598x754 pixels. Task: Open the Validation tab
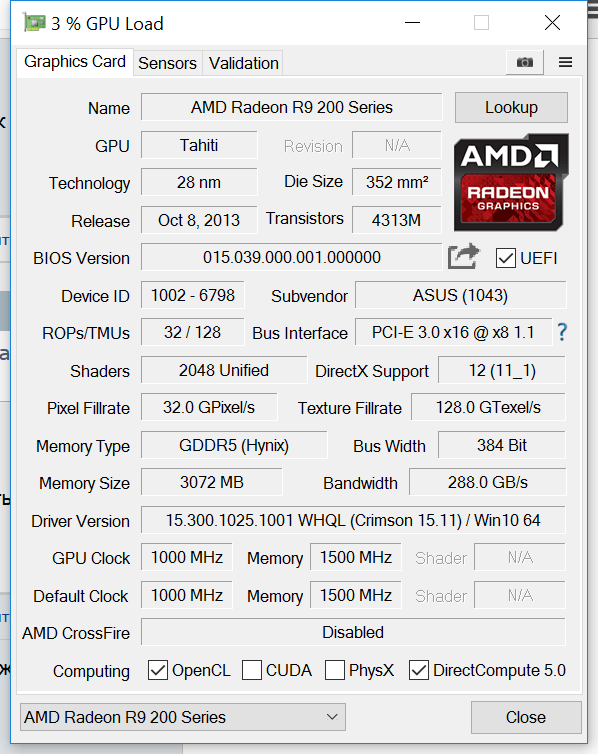[244, 63]
